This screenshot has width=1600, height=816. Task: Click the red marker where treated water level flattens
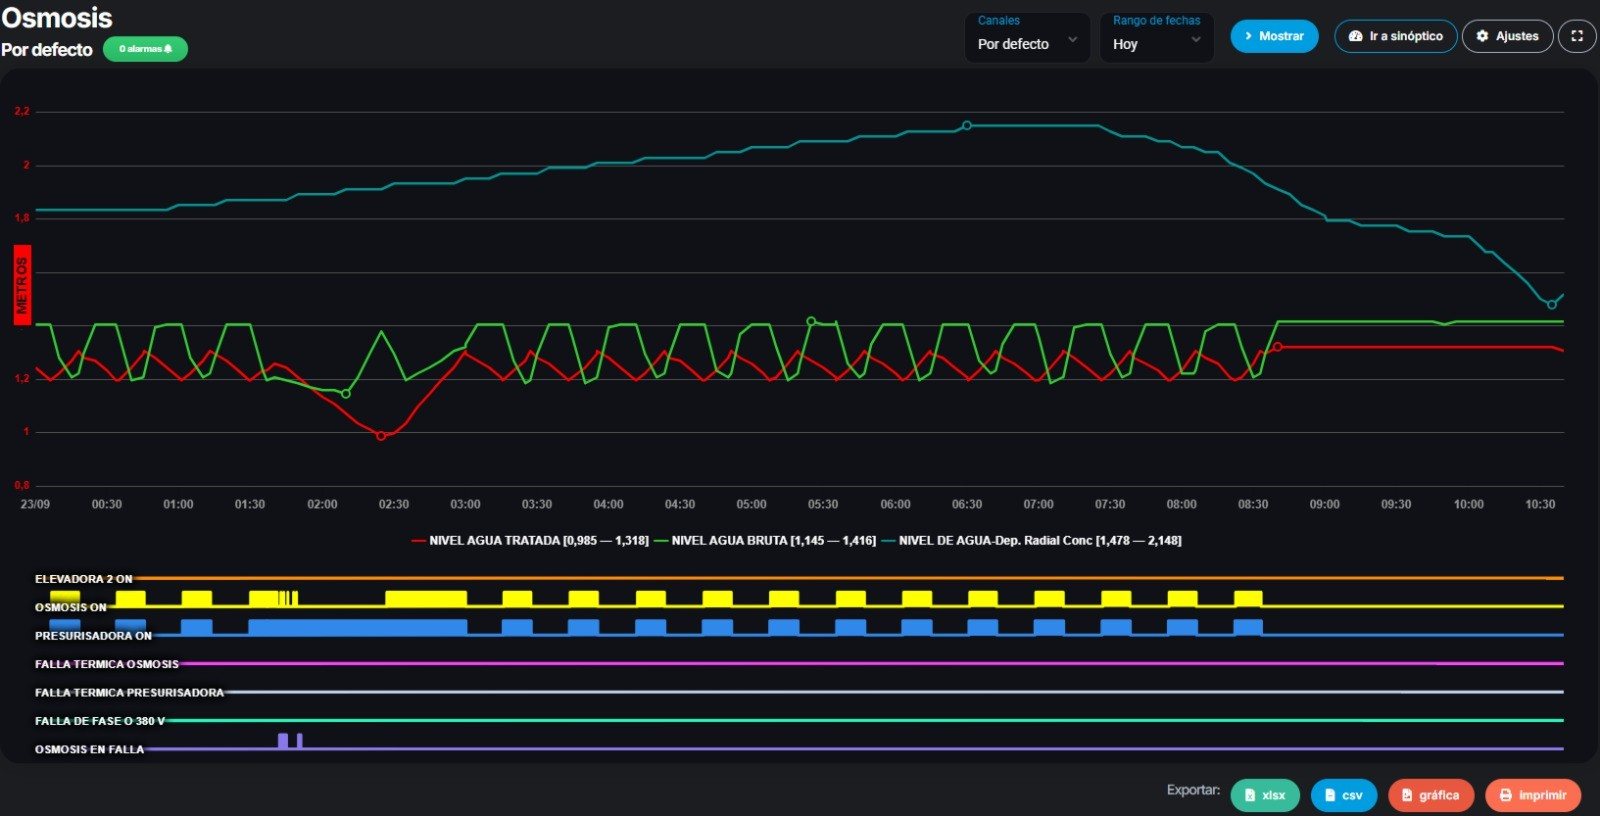pos(1277,347)
